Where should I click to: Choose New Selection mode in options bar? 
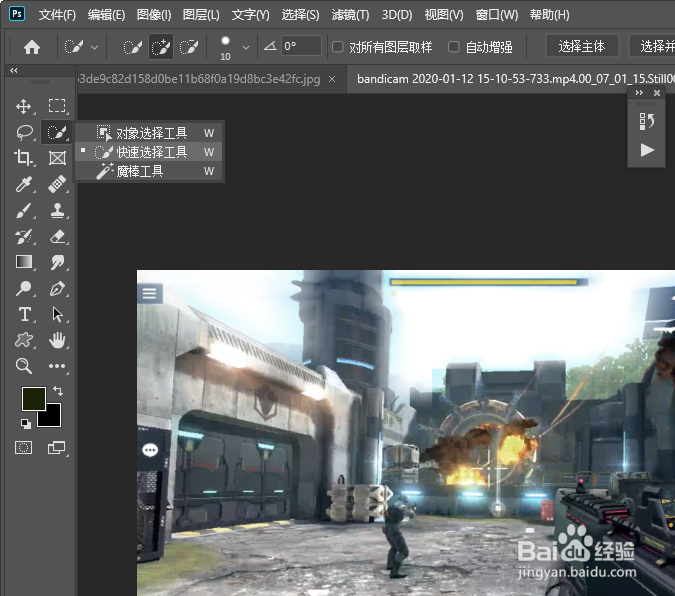[132, 47]
